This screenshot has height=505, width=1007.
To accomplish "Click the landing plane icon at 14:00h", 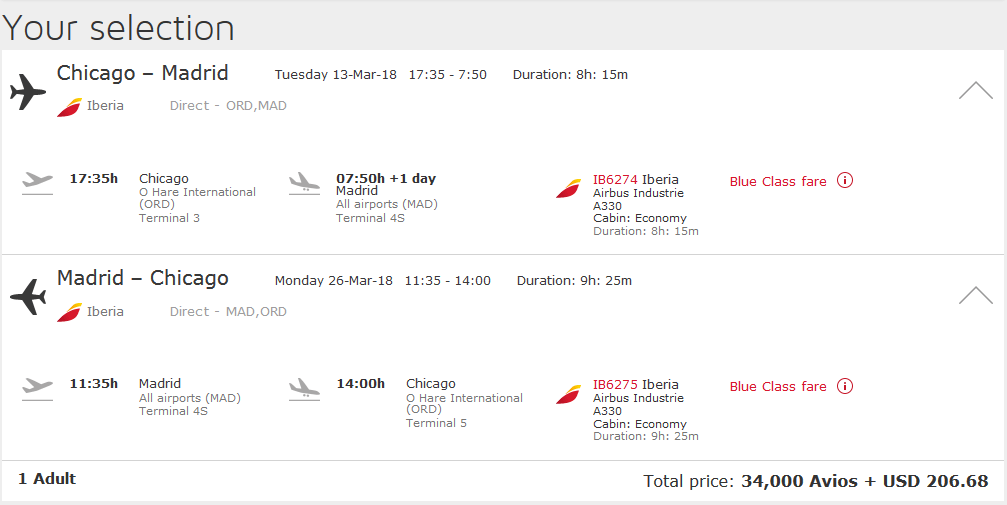I will pos(304,389).
